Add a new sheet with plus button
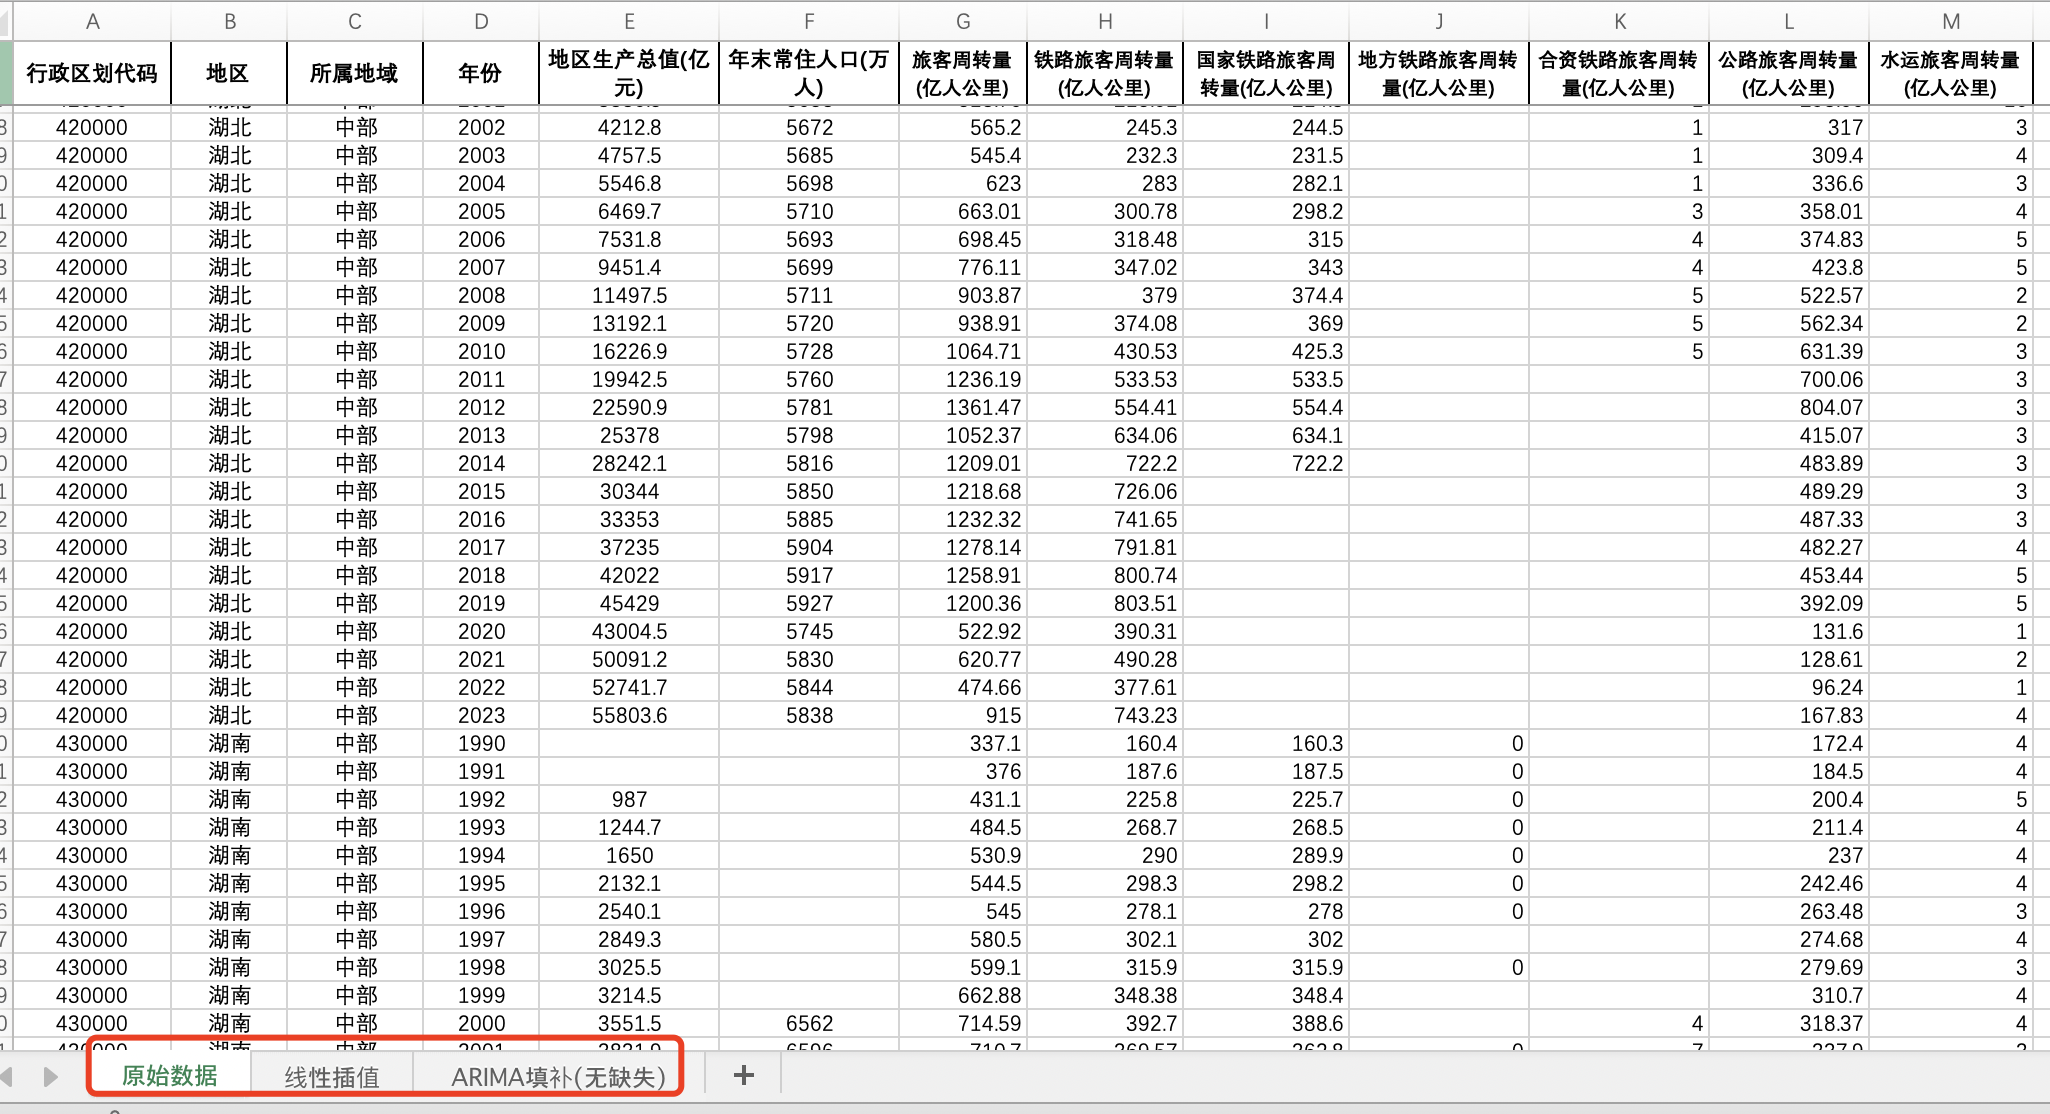2050x1114 pixels. point(743,1075)
